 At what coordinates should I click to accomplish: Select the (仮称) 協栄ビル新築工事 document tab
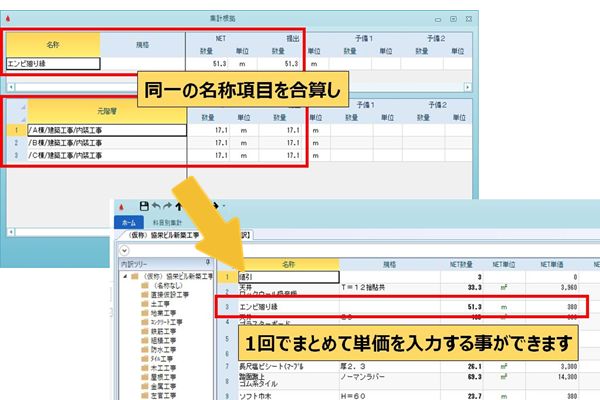coord(162,235)
